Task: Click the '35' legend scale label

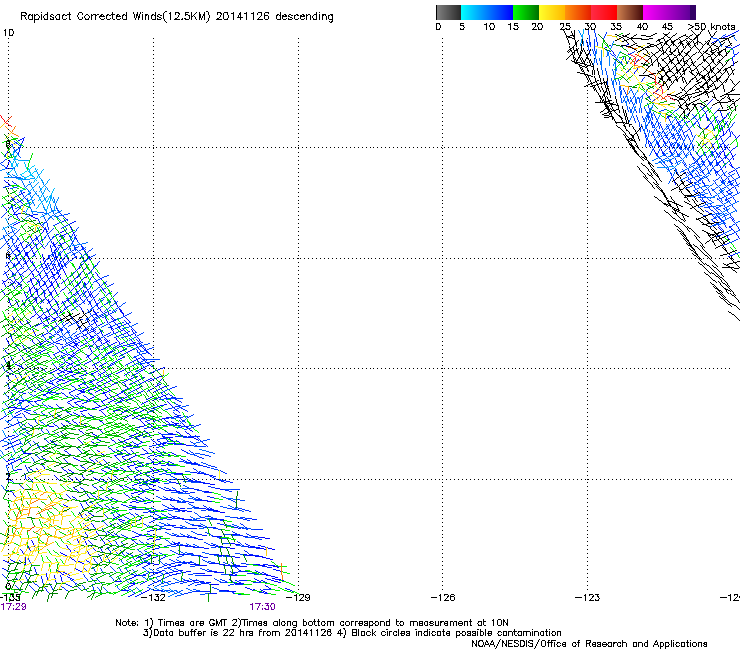Action: 616,26
